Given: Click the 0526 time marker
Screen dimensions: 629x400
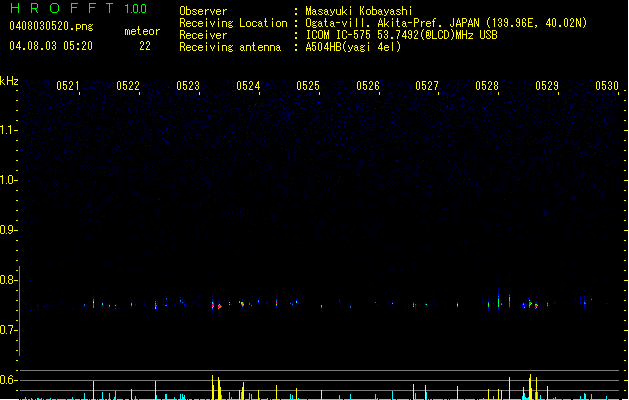Looking at the screenshot, I should [368, 86].
